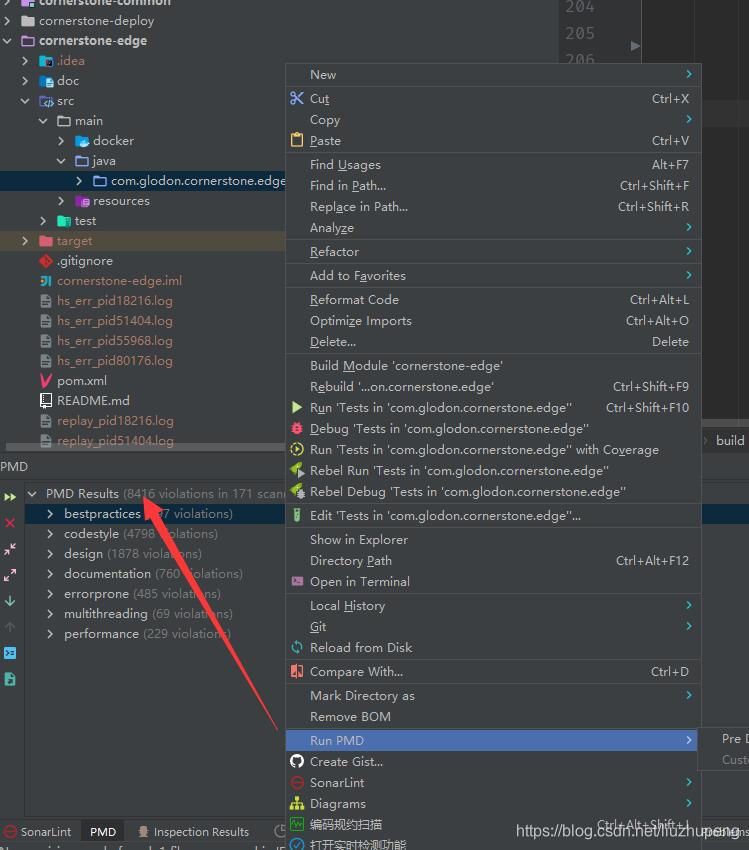Click export results file icon in PMD panel

pos(10,679)
